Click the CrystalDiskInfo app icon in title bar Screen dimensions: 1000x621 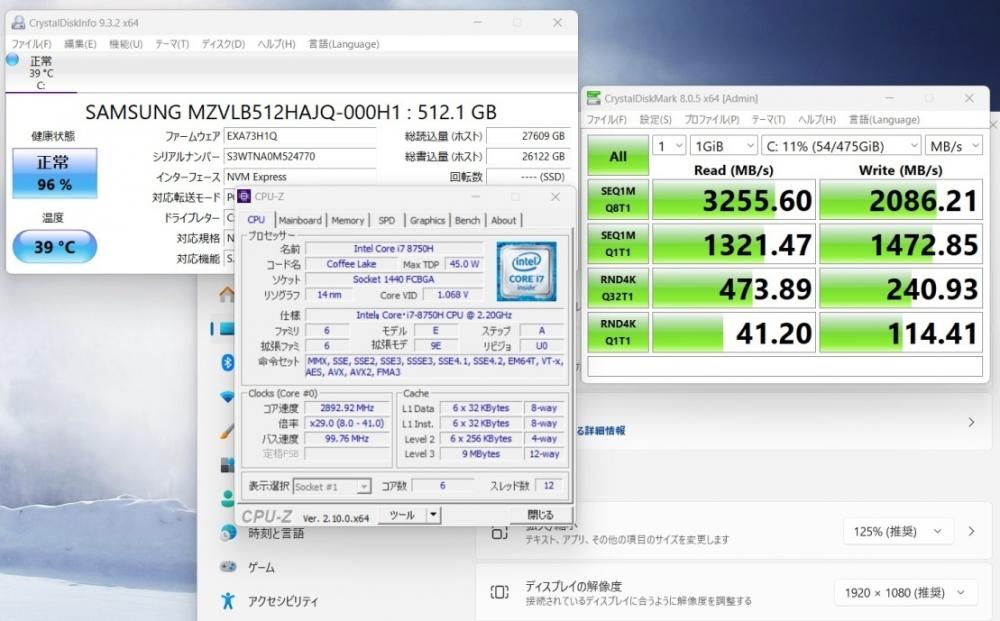point(18,22)
